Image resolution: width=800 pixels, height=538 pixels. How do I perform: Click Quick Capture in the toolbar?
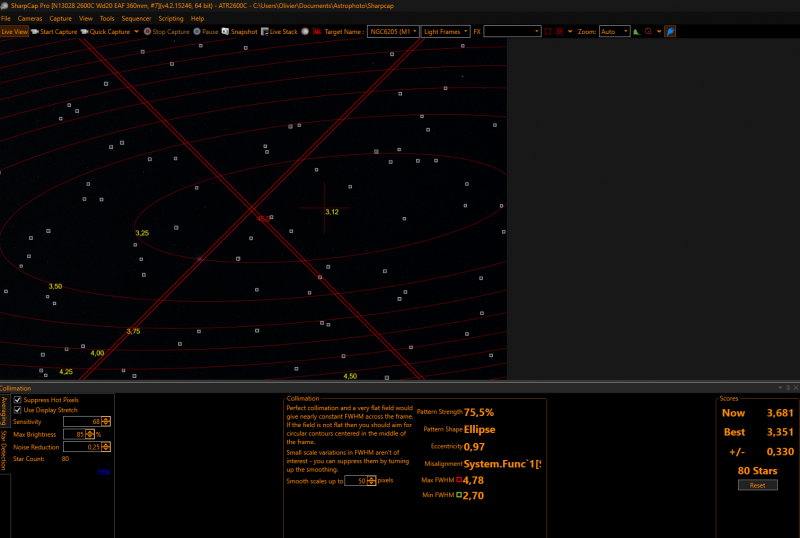[106, 32]
